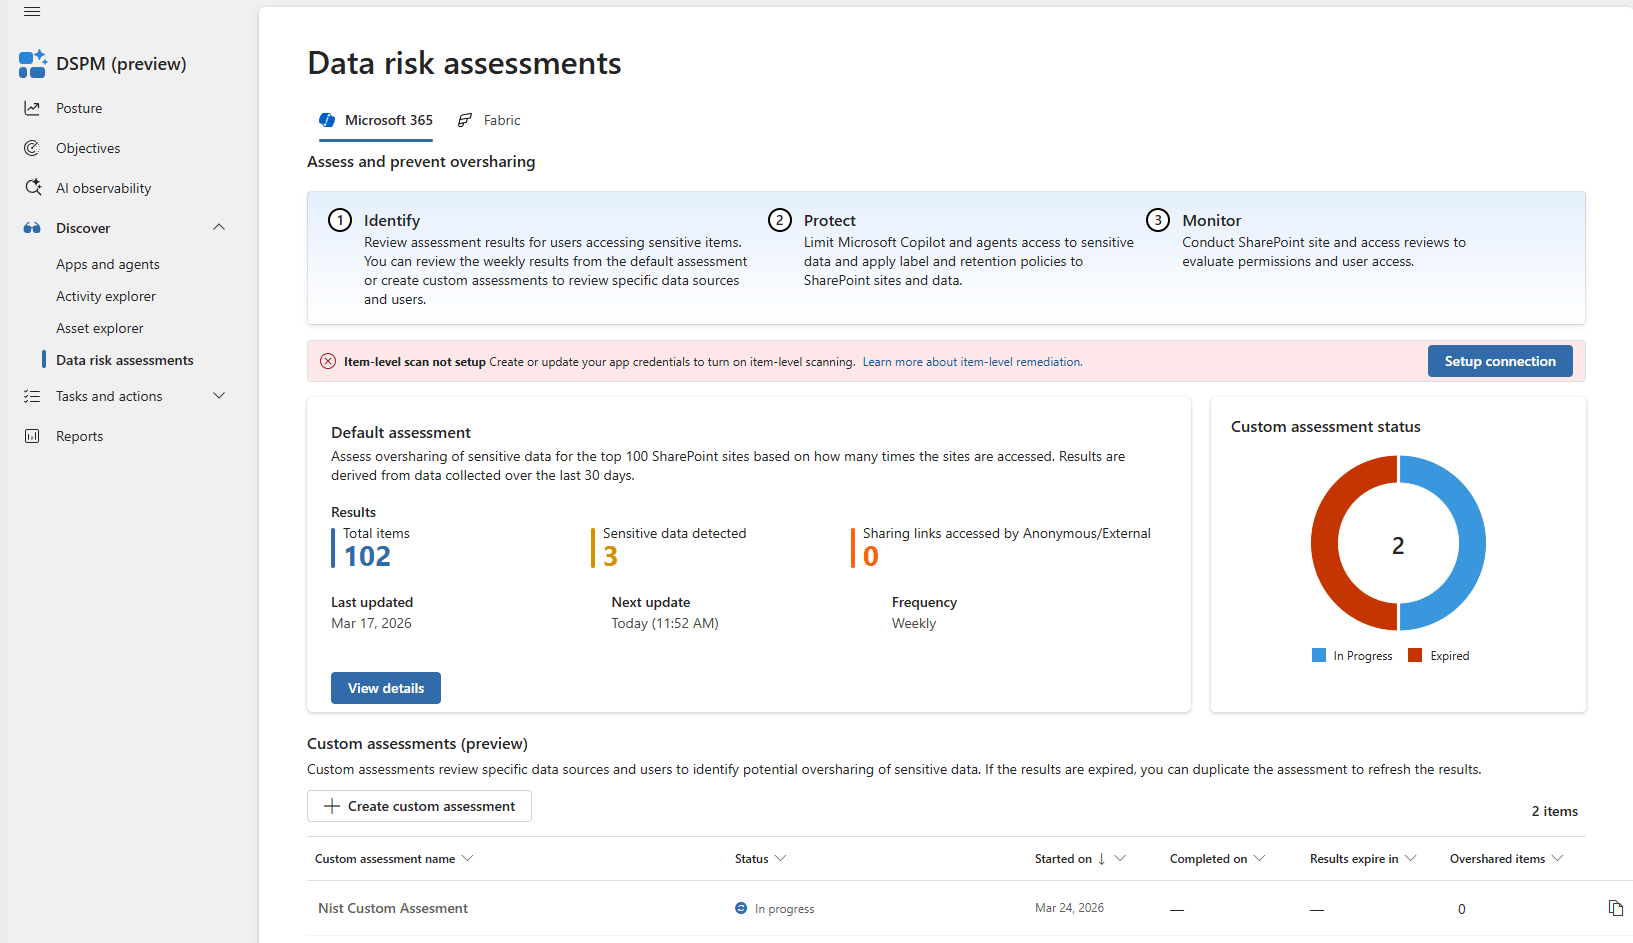Expand the Tasks and actions section

pyautogui.click(x=219, y=396)
